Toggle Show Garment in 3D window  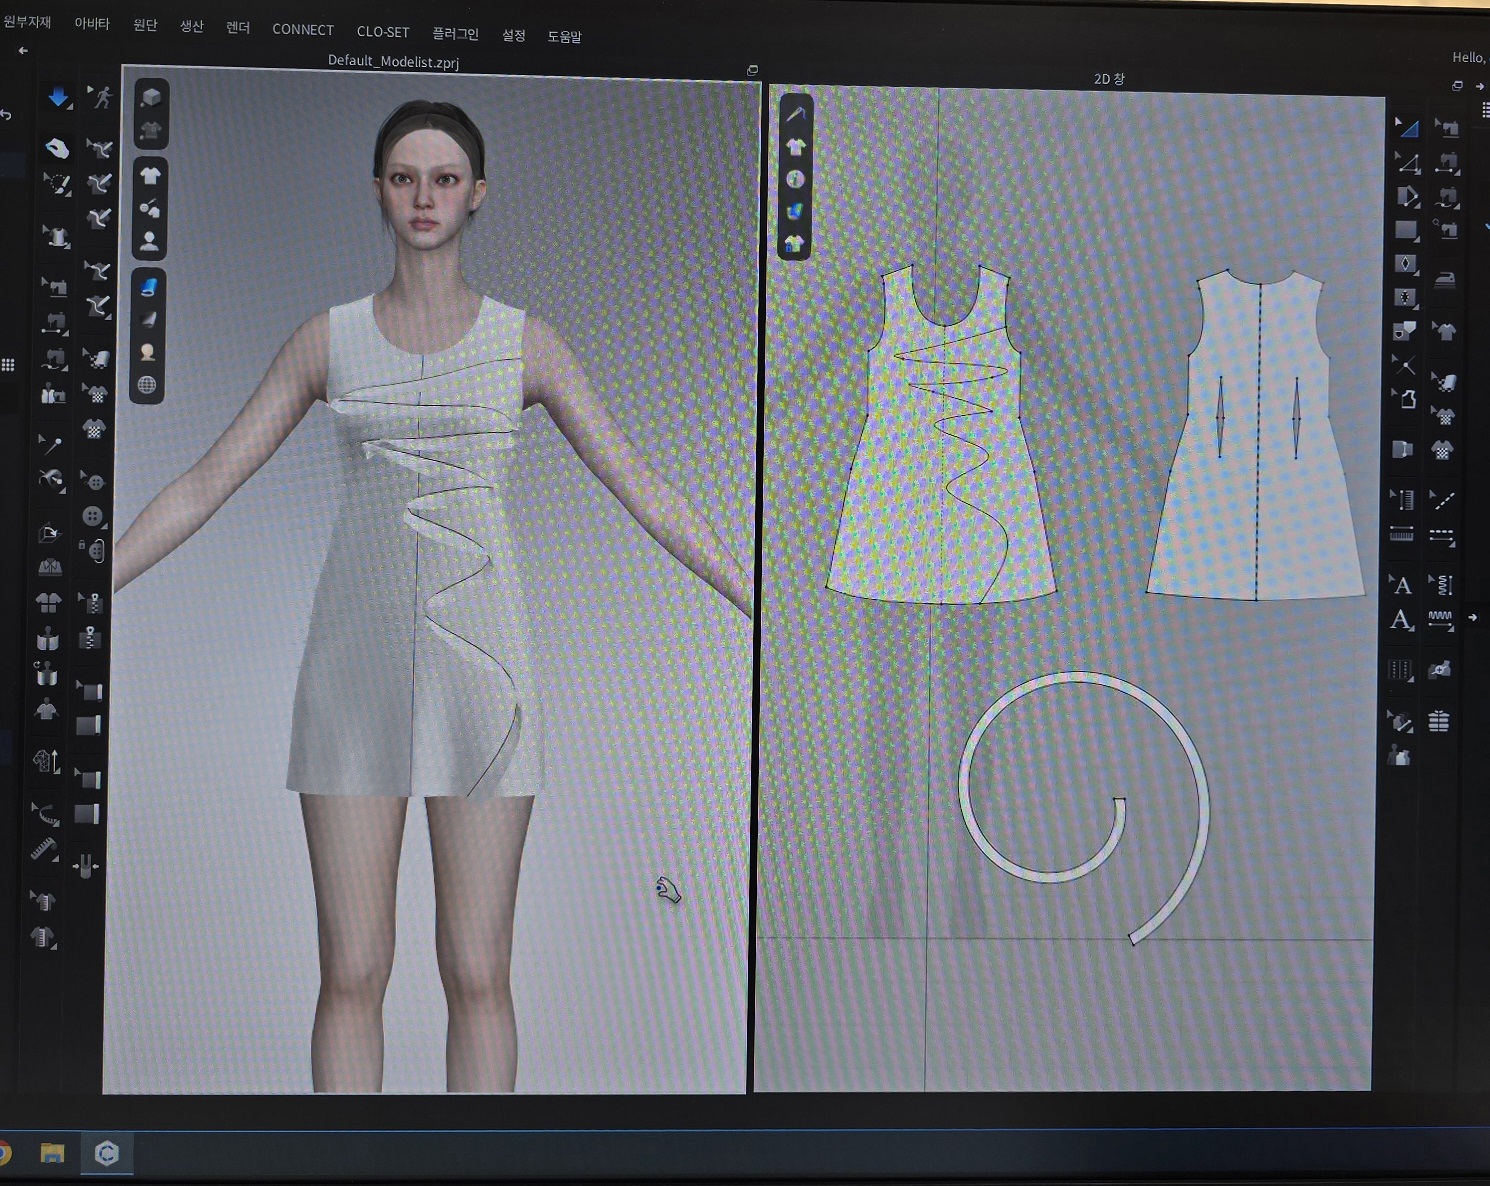[150, 176]
